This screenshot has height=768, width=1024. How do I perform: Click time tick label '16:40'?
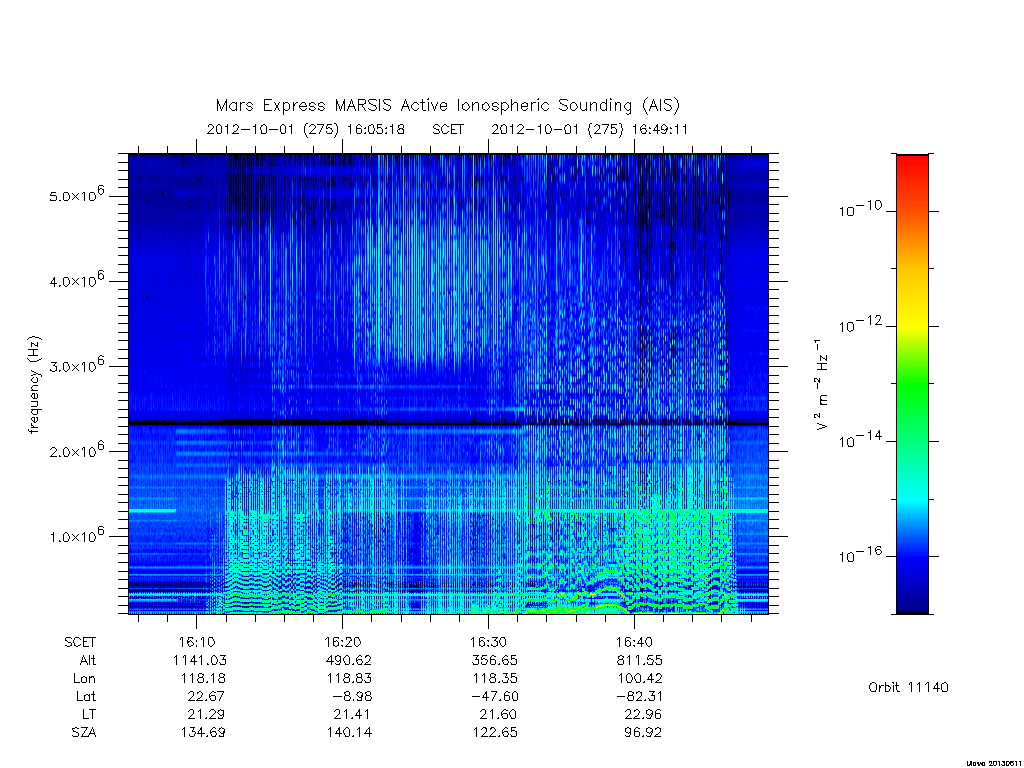(633, 643)
